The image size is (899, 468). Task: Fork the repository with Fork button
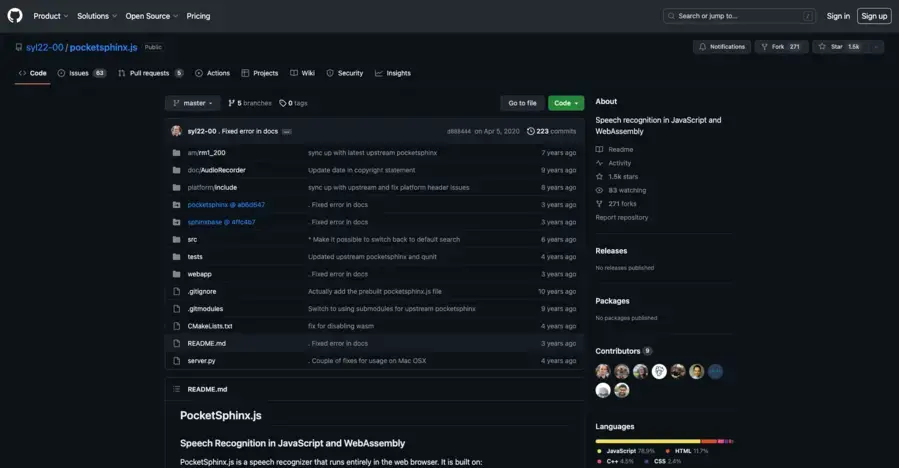click(781, 47)
